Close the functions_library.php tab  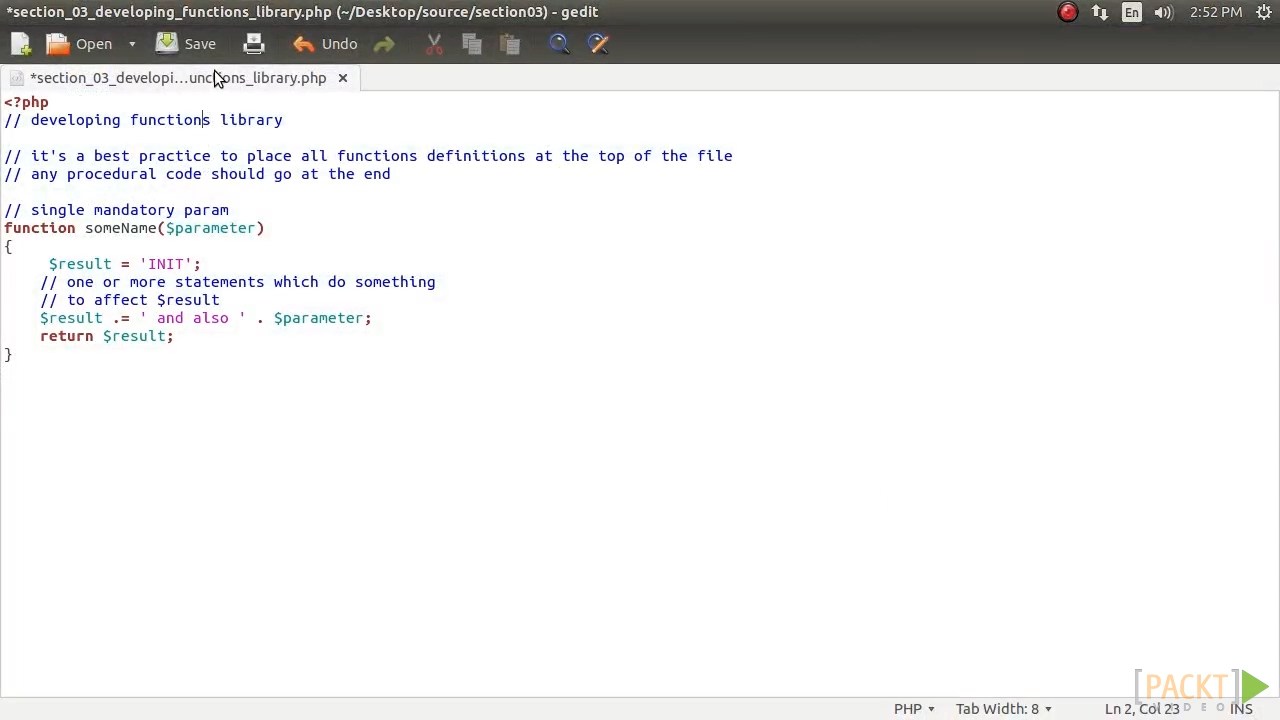coord(342,78)
